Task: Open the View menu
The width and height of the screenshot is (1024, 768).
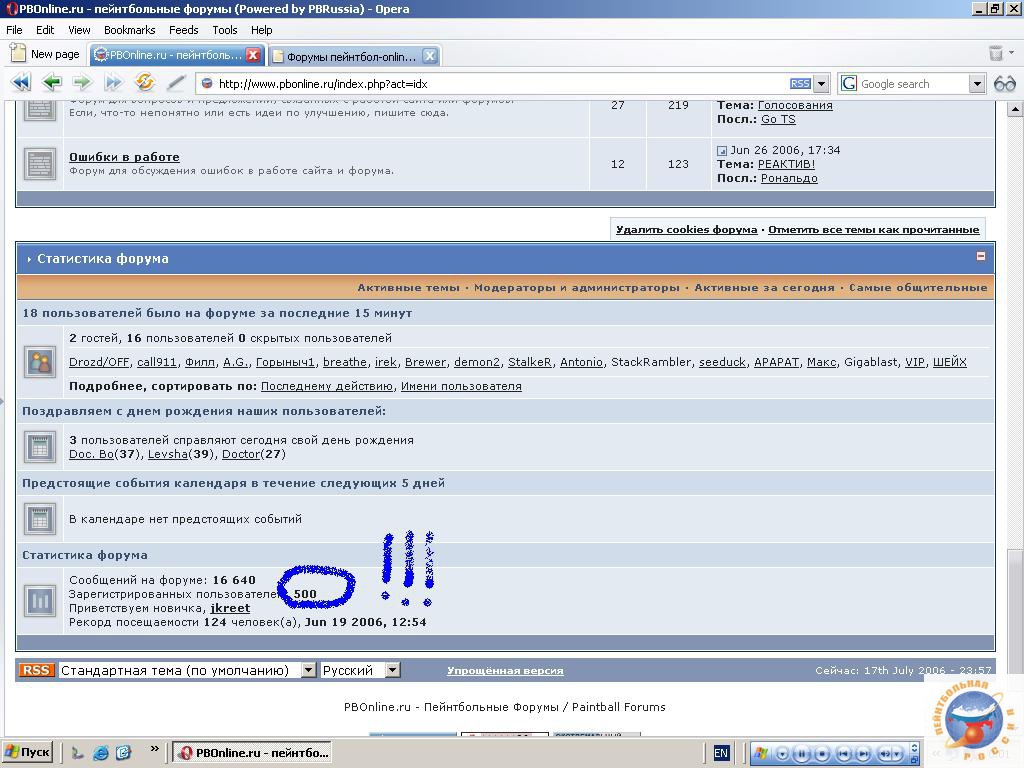Action: 79,30
